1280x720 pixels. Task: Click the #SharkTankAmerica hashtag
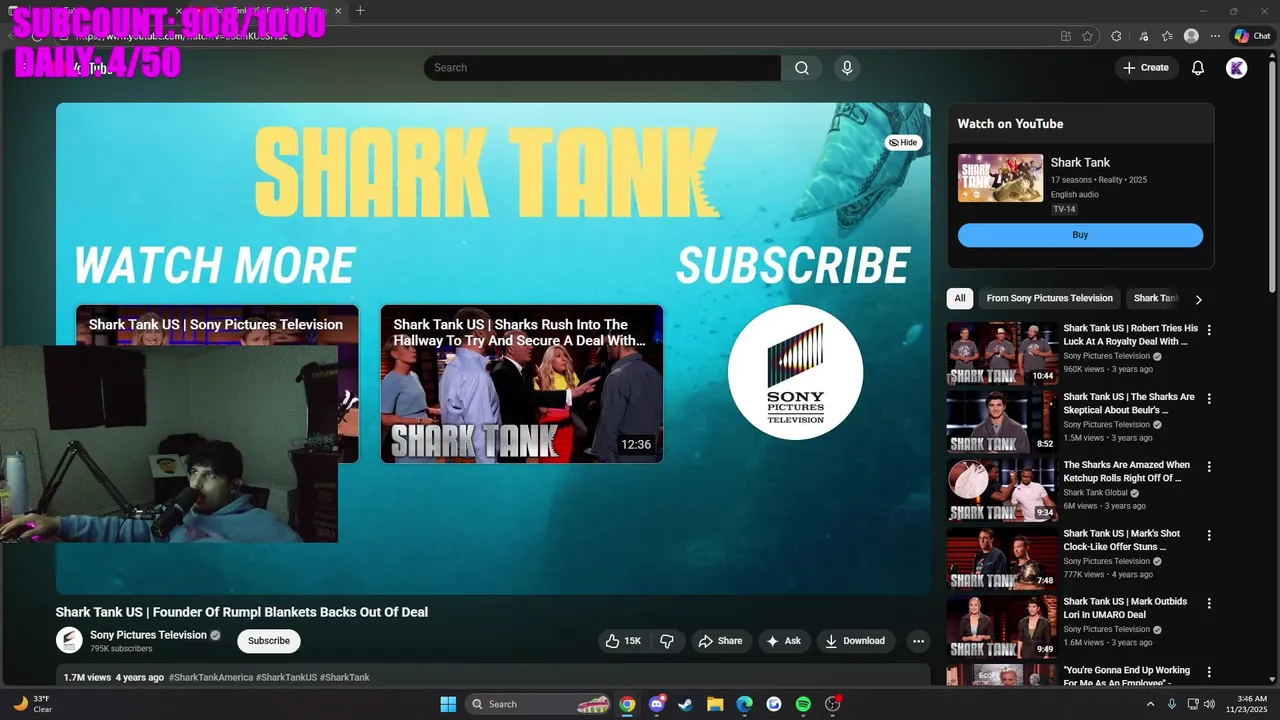(x=211, y=678)
